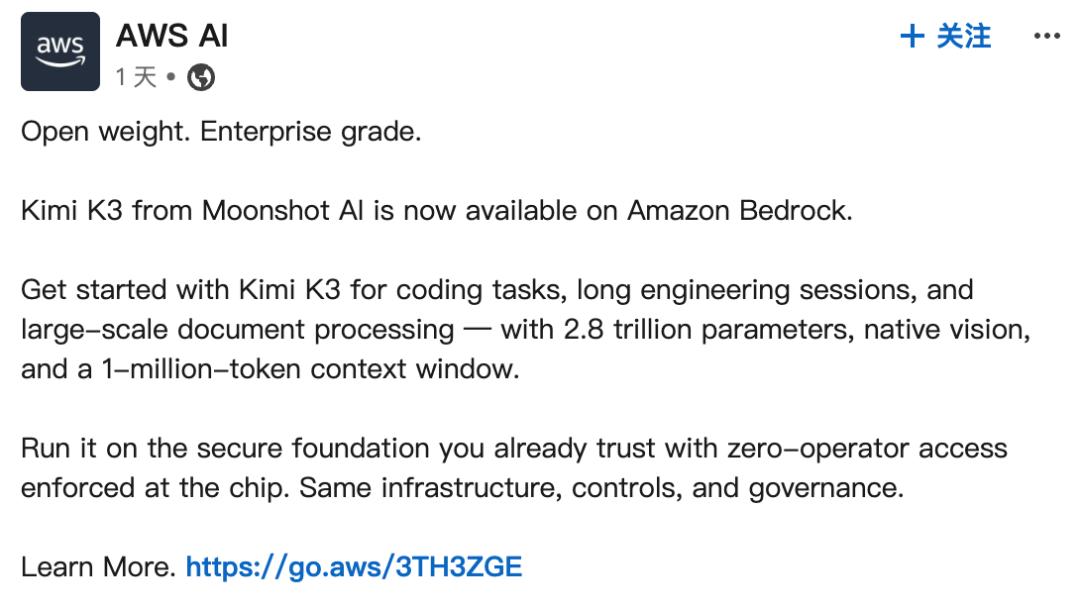Open the AWS logo profile avatar

[x=60, y=52]
